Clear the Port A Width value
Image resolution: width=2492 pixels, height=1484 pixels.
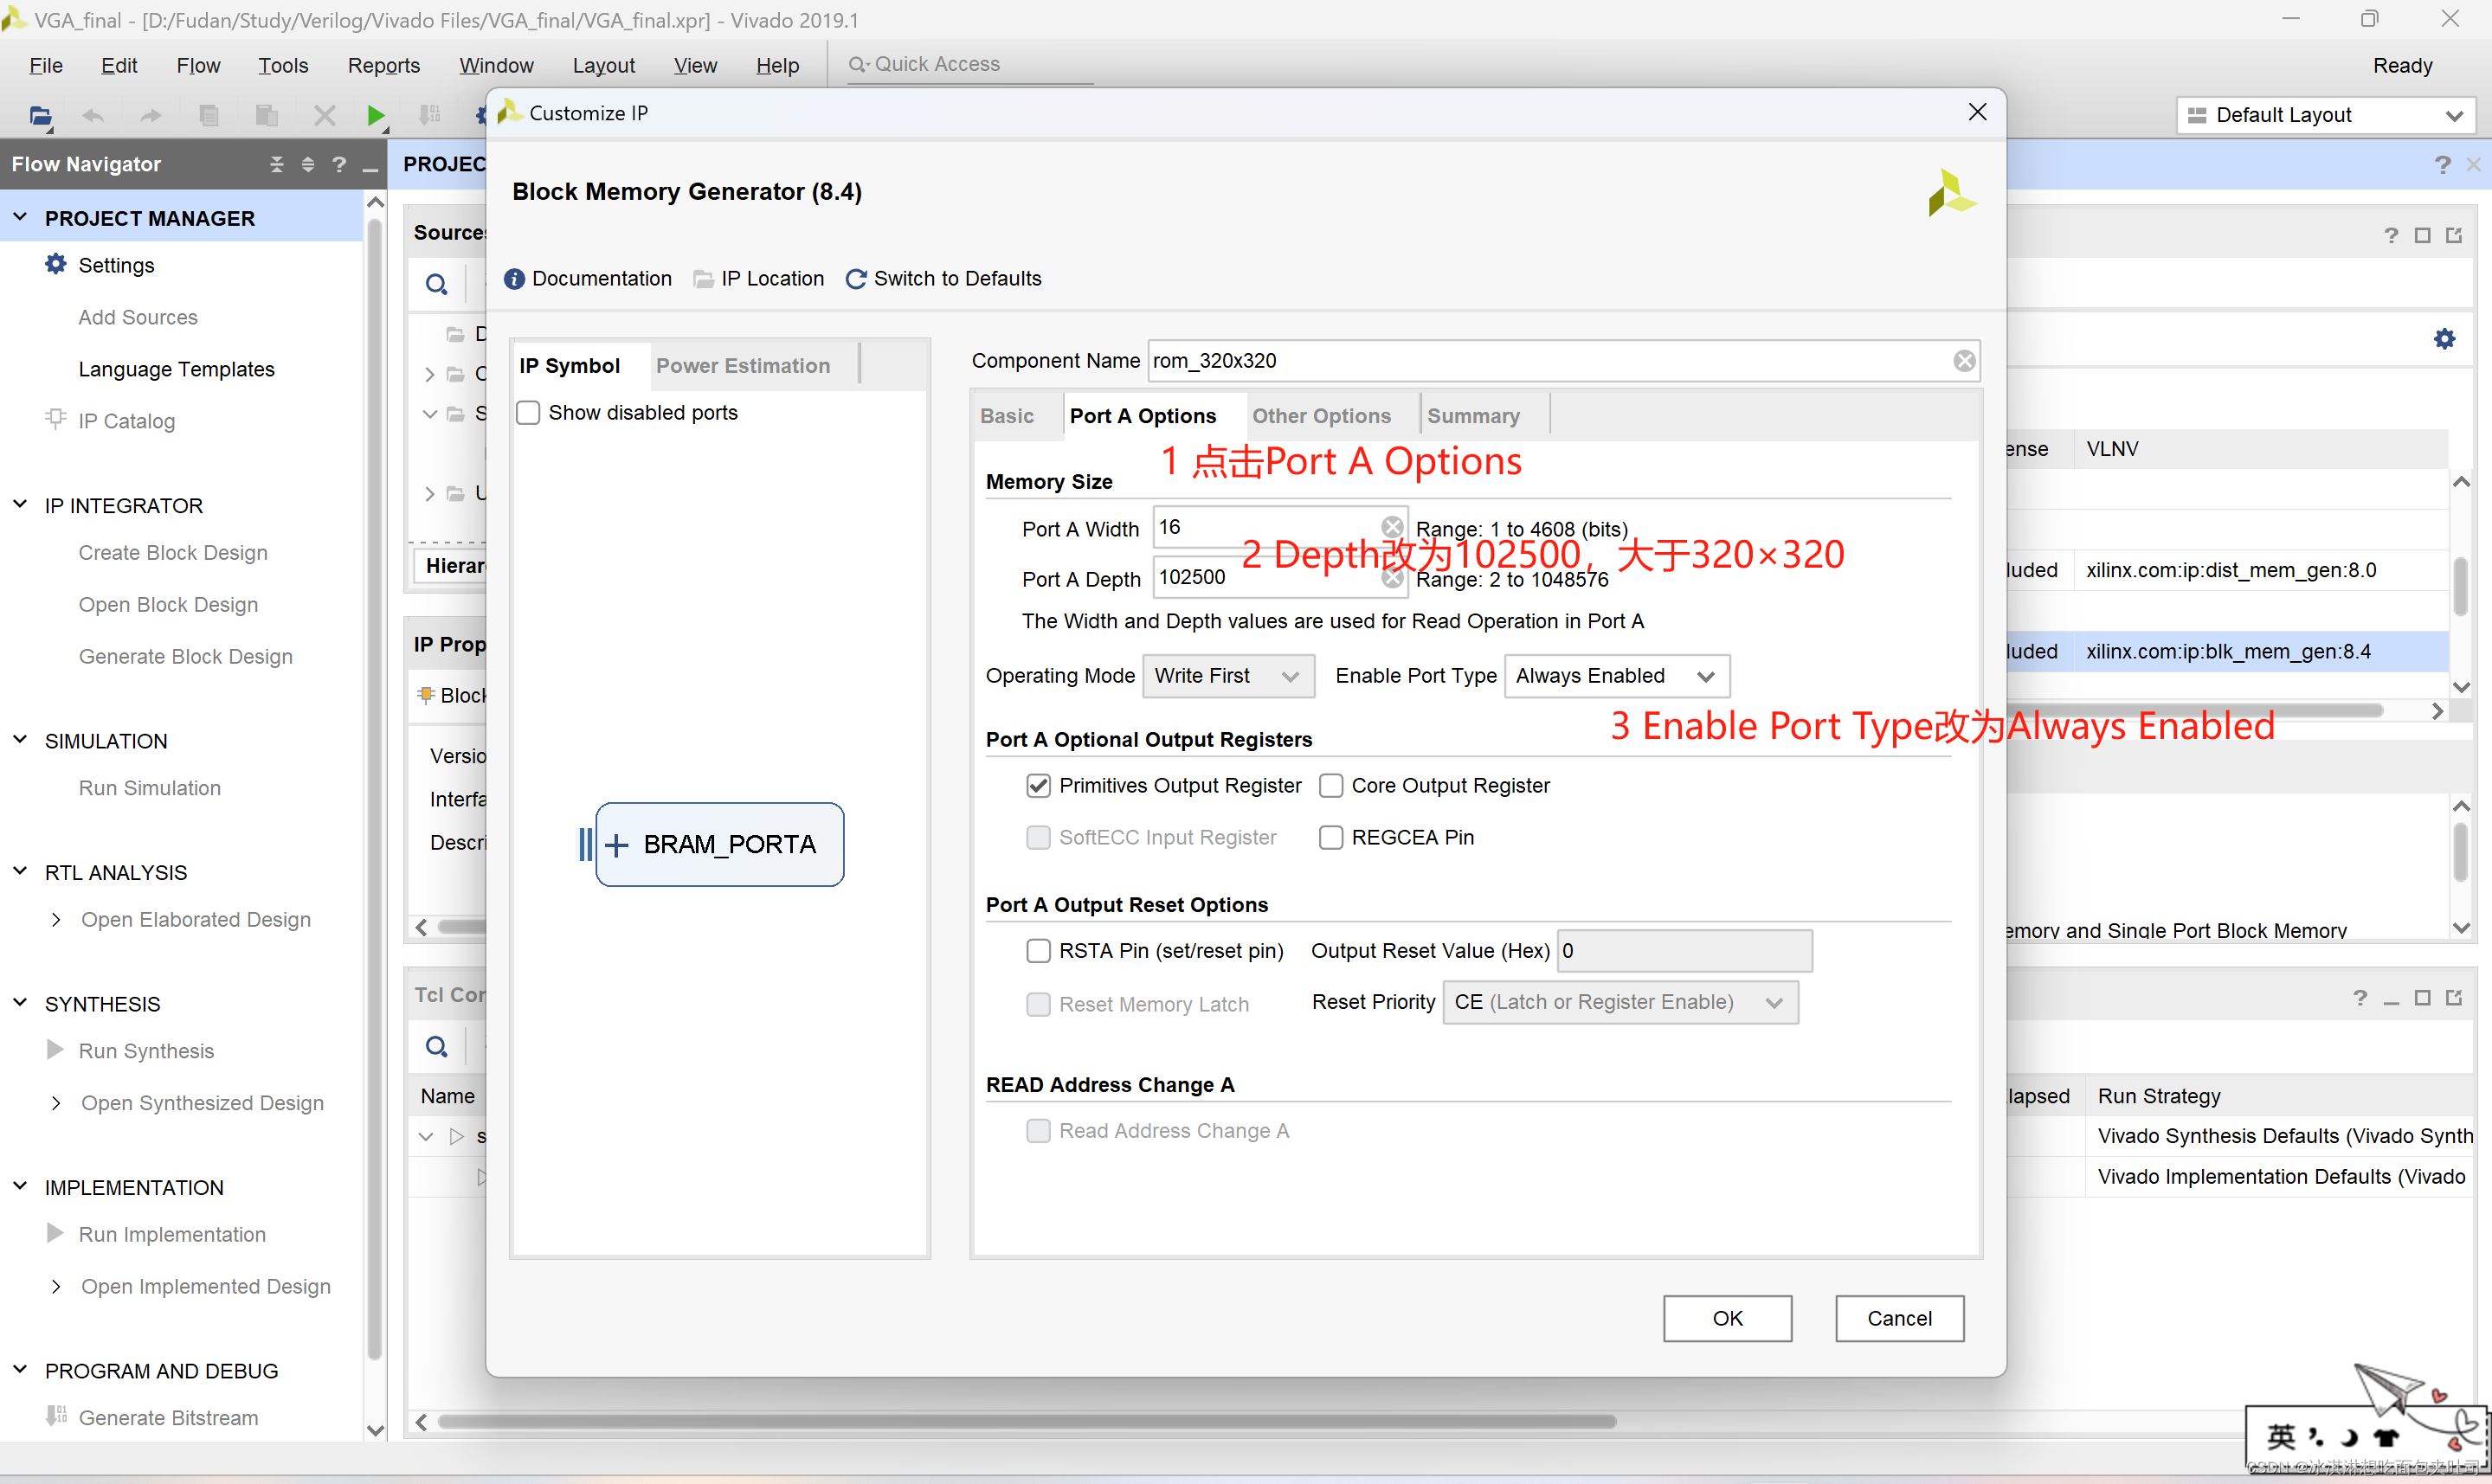pos(1391,526)
